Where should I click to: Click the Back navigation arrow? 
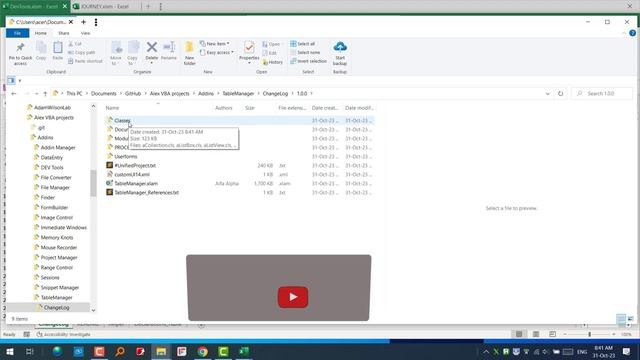point(14,93)
